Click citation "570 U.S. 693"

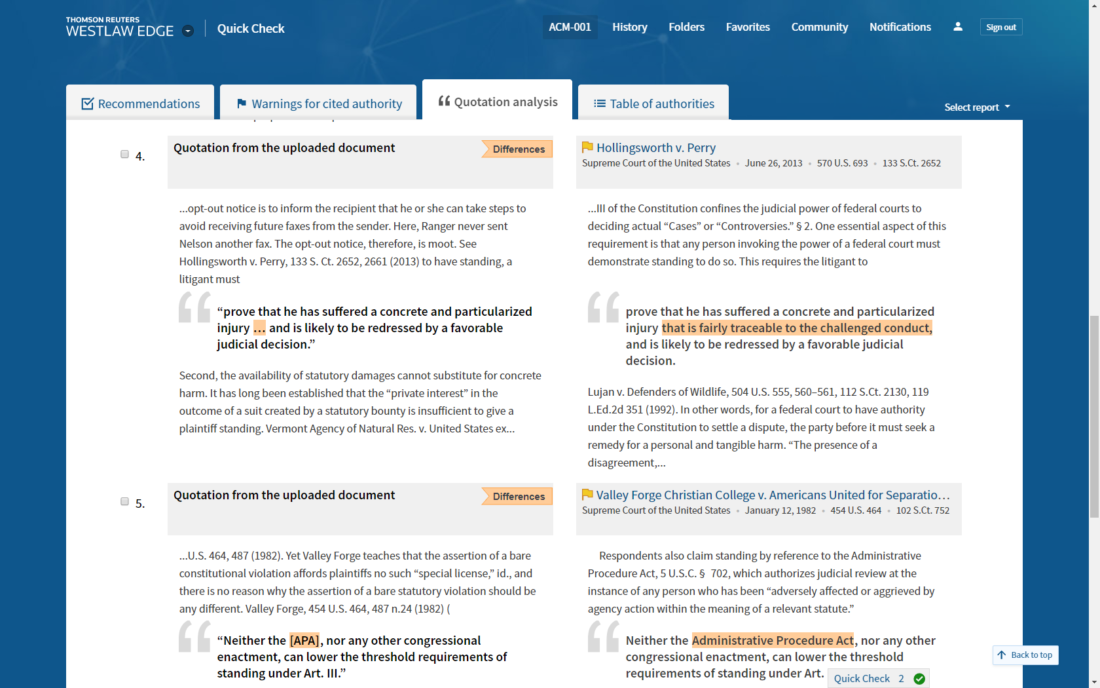coord(842,163)
